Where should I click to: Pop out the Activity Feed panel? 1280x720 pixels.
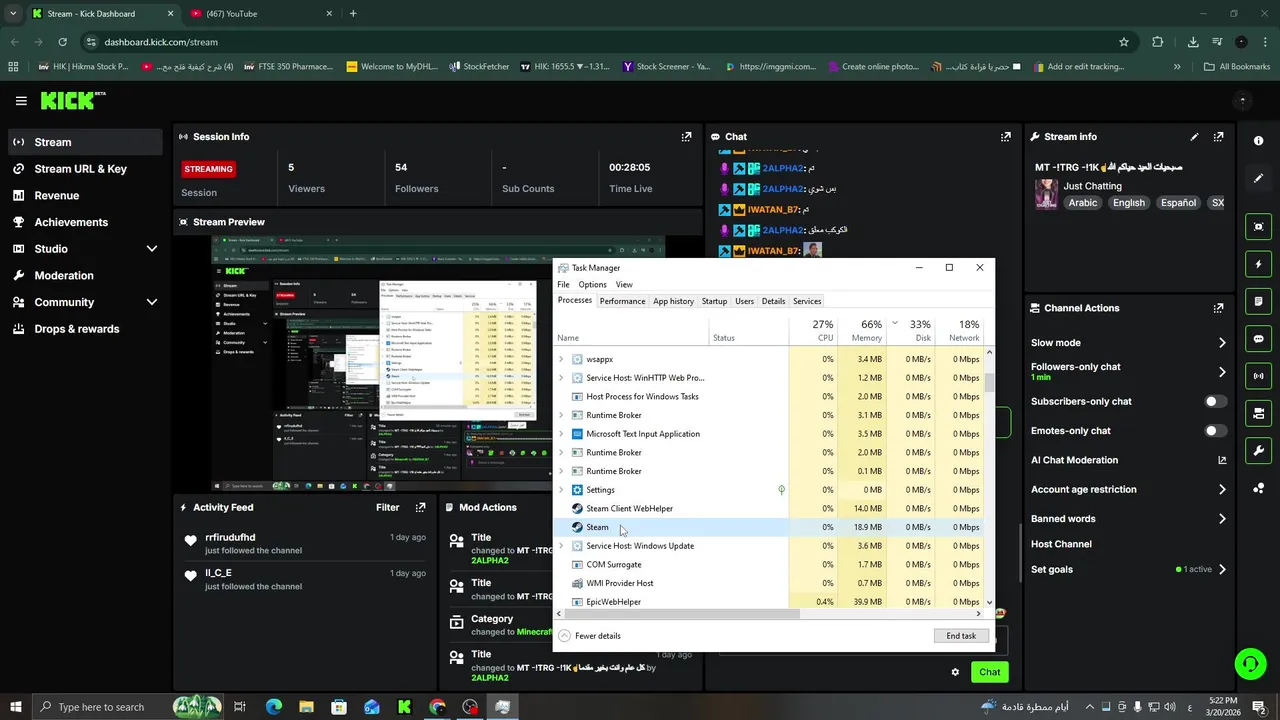point(421,508)
